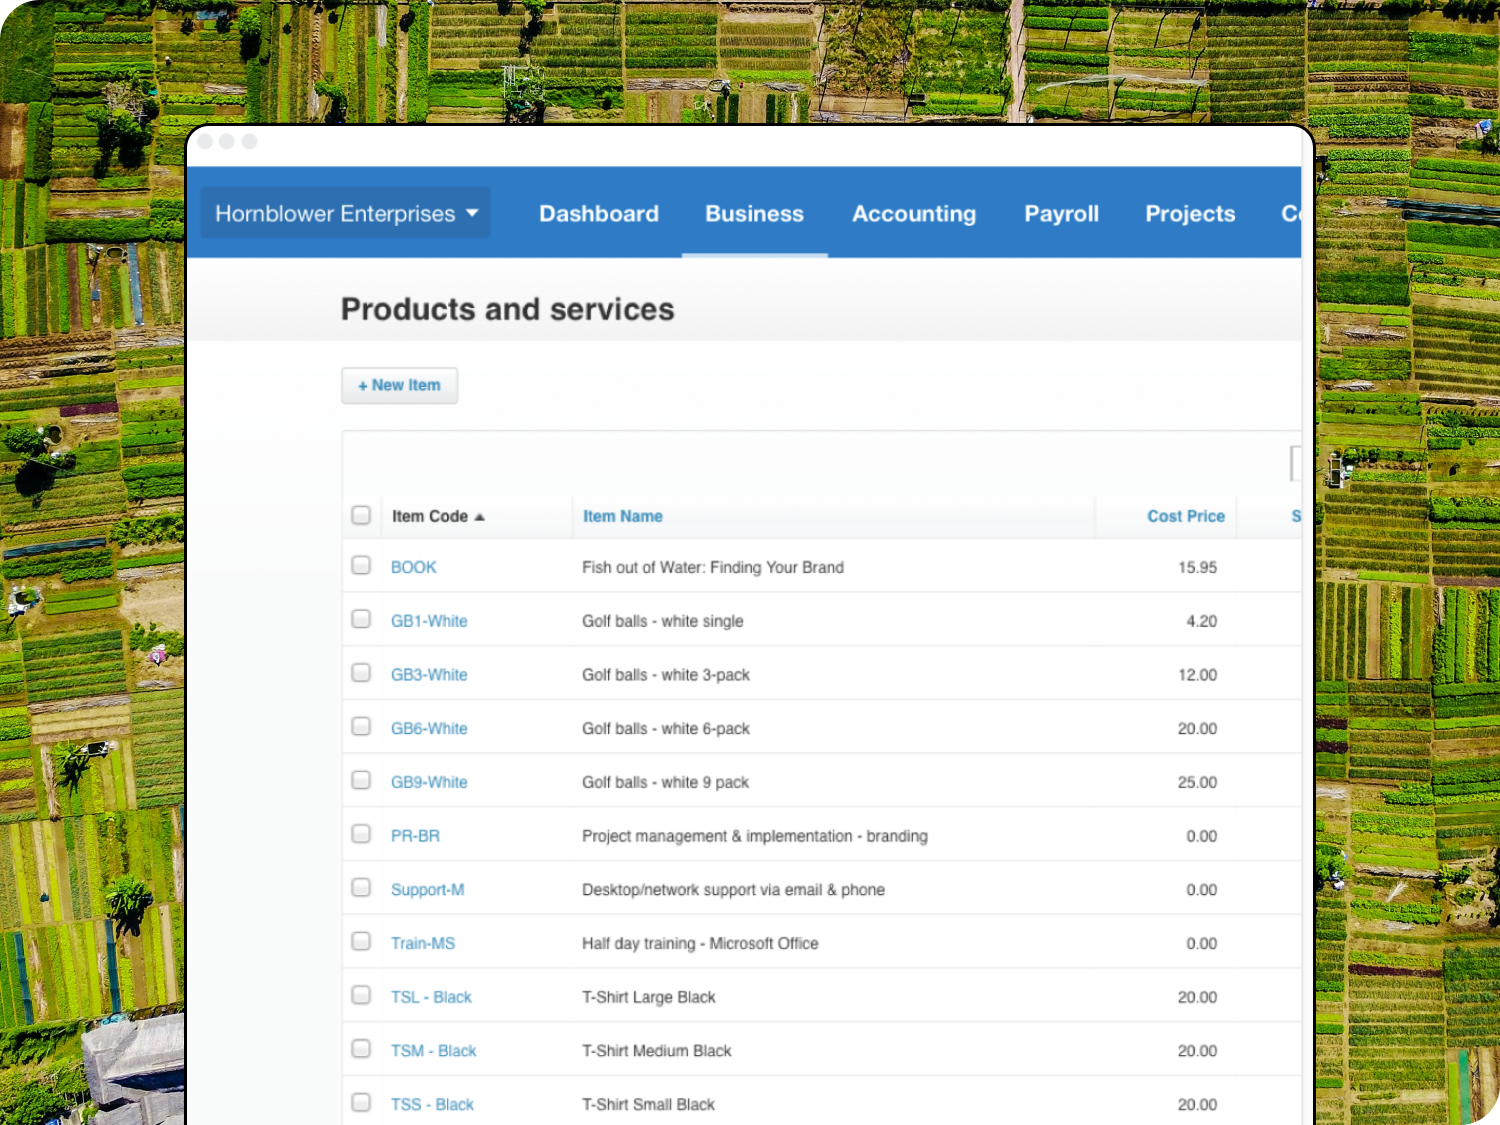Click 'Desktop/network support via email & phone' text
The width and height of the screenshot is (1500, 1125).
tap(733, 890)
